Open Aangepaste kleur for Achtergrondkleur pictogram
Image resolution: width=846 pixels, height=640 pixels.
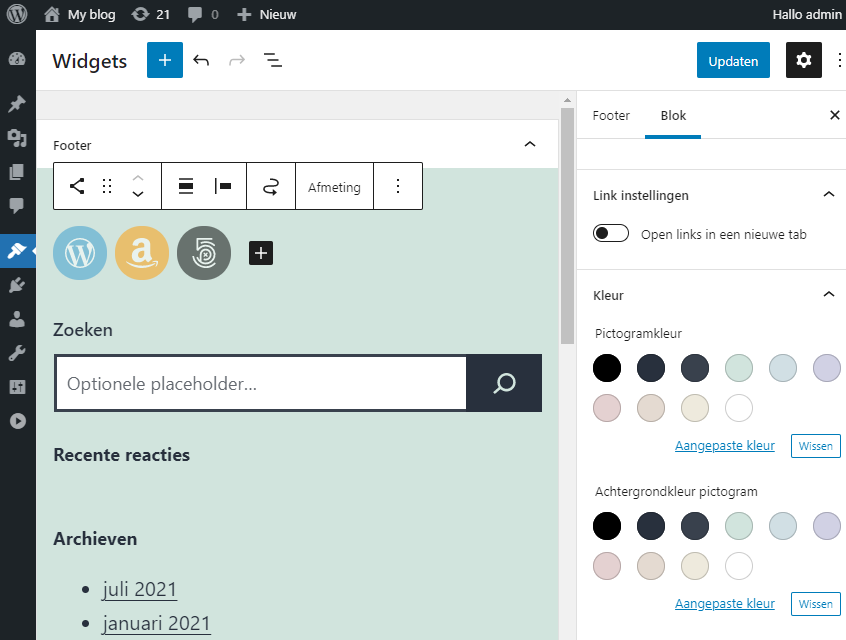coord(725,603)
